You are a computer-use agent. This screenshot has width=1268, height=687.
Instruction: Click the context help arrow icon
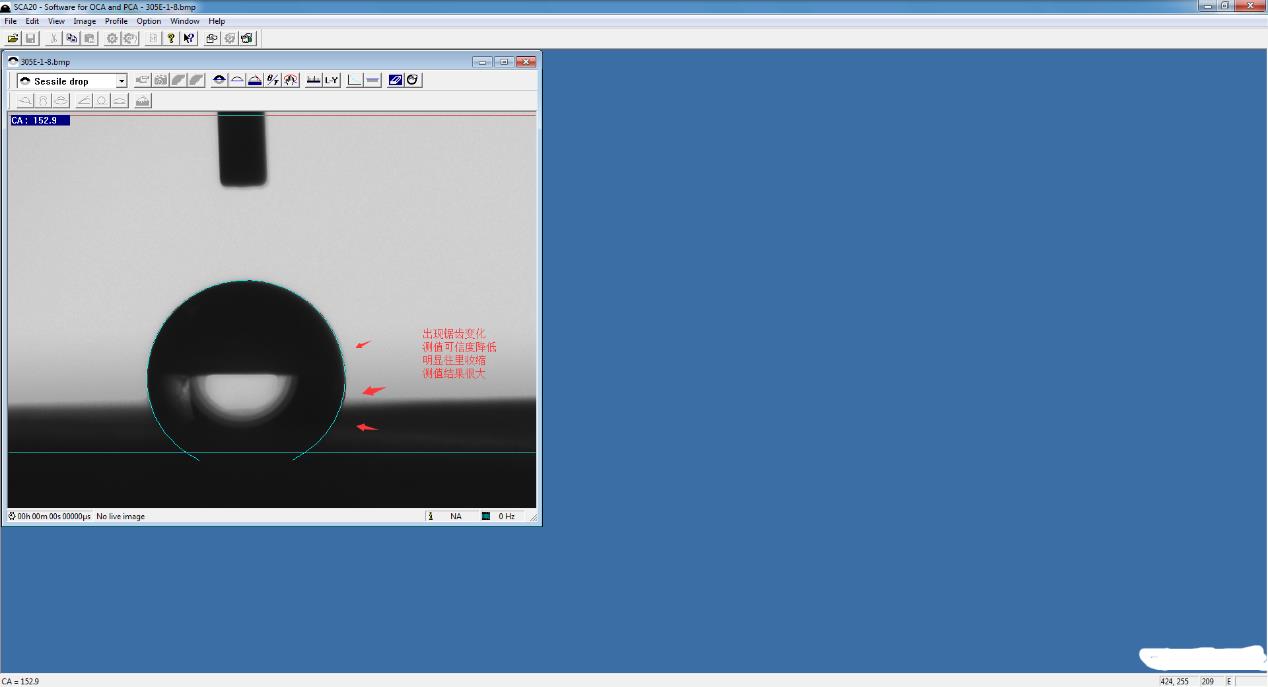pyautogui.click(x=189, y=38)
